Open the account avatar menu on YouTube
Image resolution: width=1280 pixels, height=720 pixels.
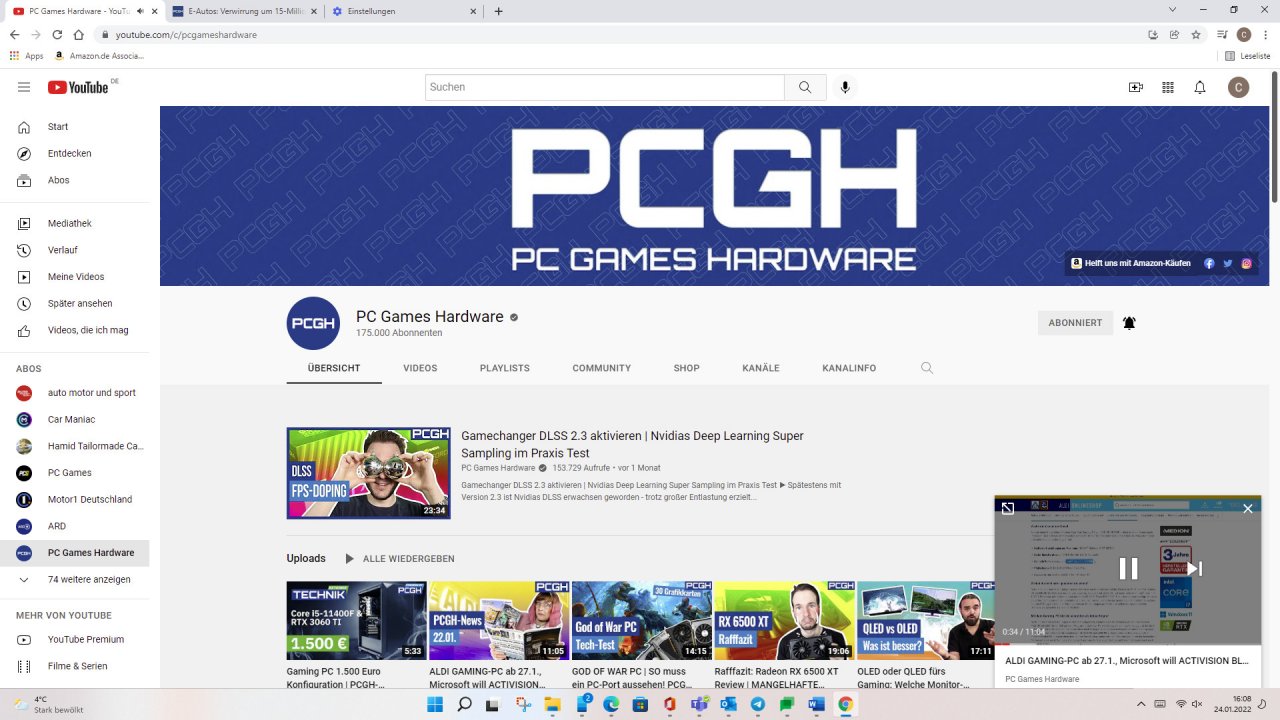(1238, 87)
